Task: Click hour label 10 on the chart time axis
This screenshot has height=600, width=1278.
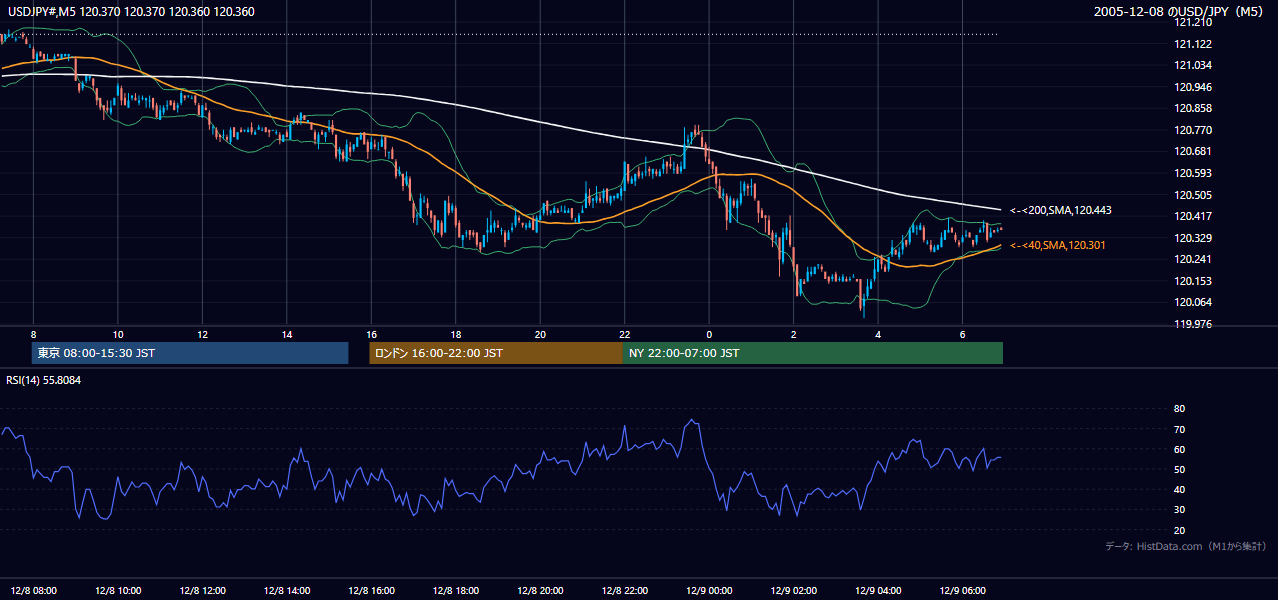Action: pyautogui.click(x=118, y=334)
